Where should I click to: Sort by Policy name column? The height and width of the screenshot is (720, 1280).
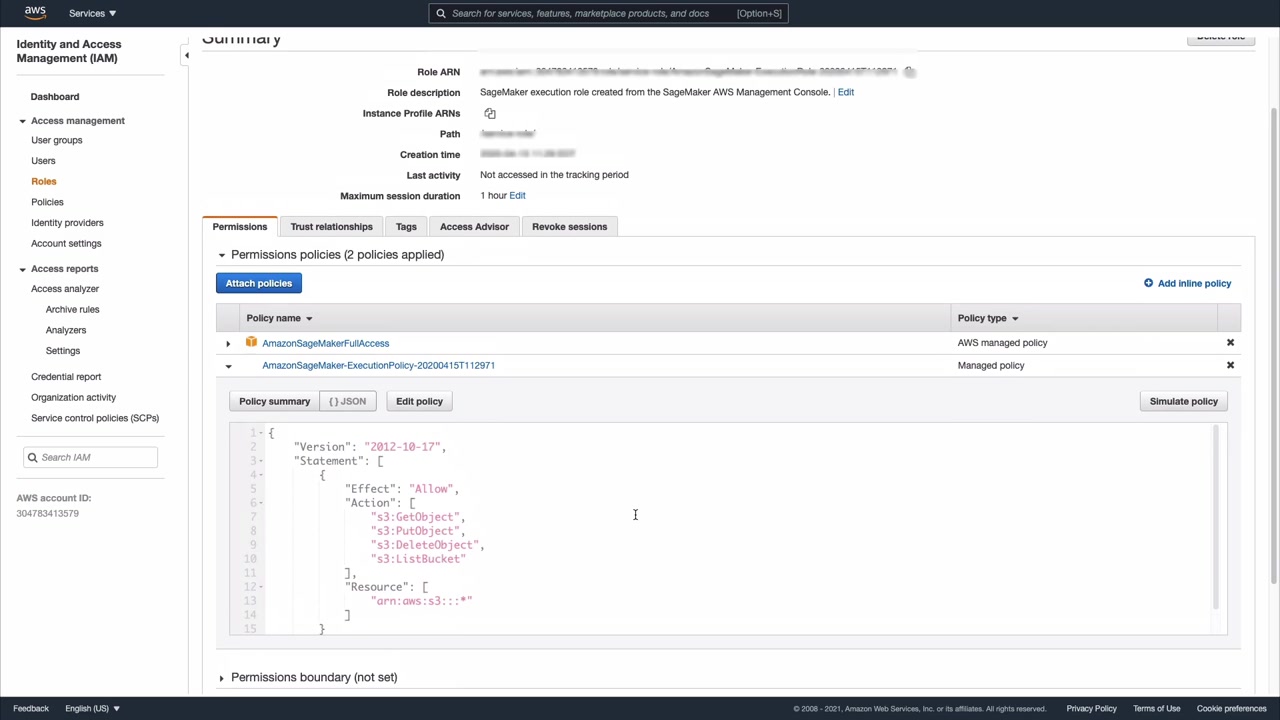click(279, 319)
